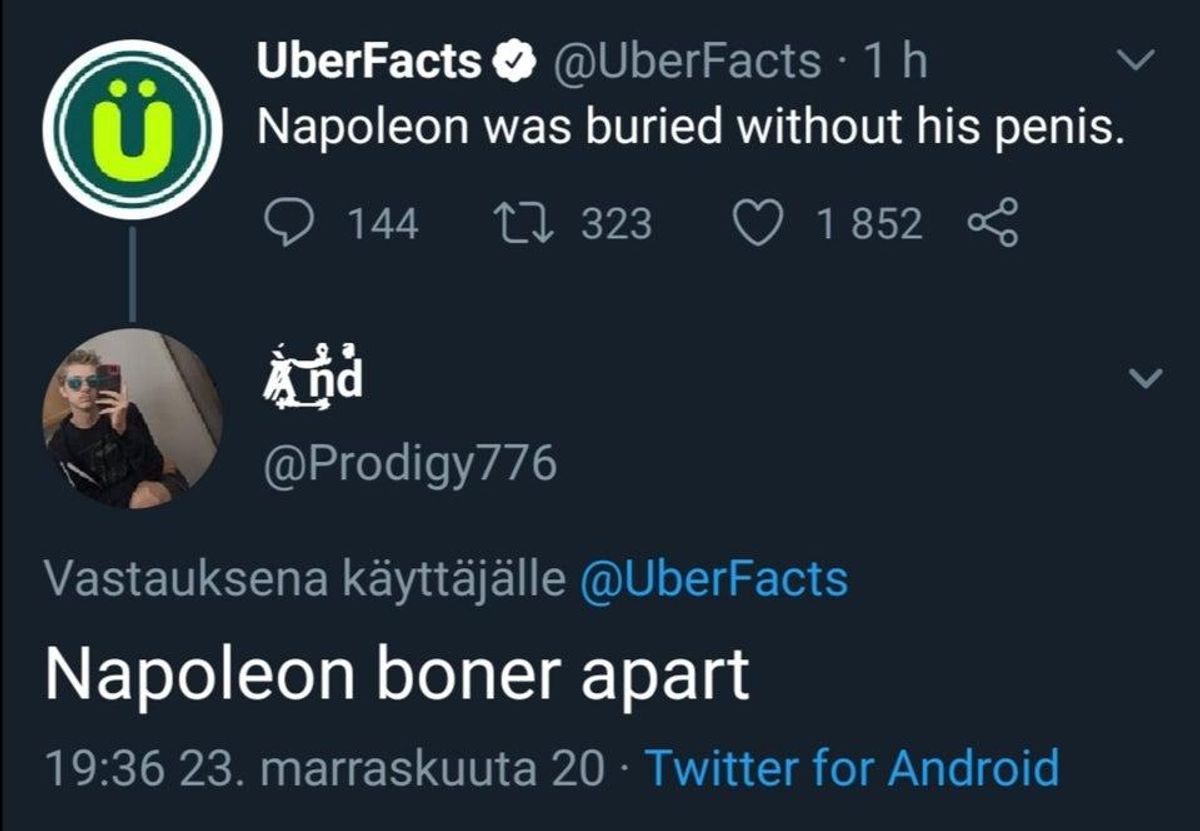
Task: Click the @Prodigy776 username handle
Action: (408, 465)
